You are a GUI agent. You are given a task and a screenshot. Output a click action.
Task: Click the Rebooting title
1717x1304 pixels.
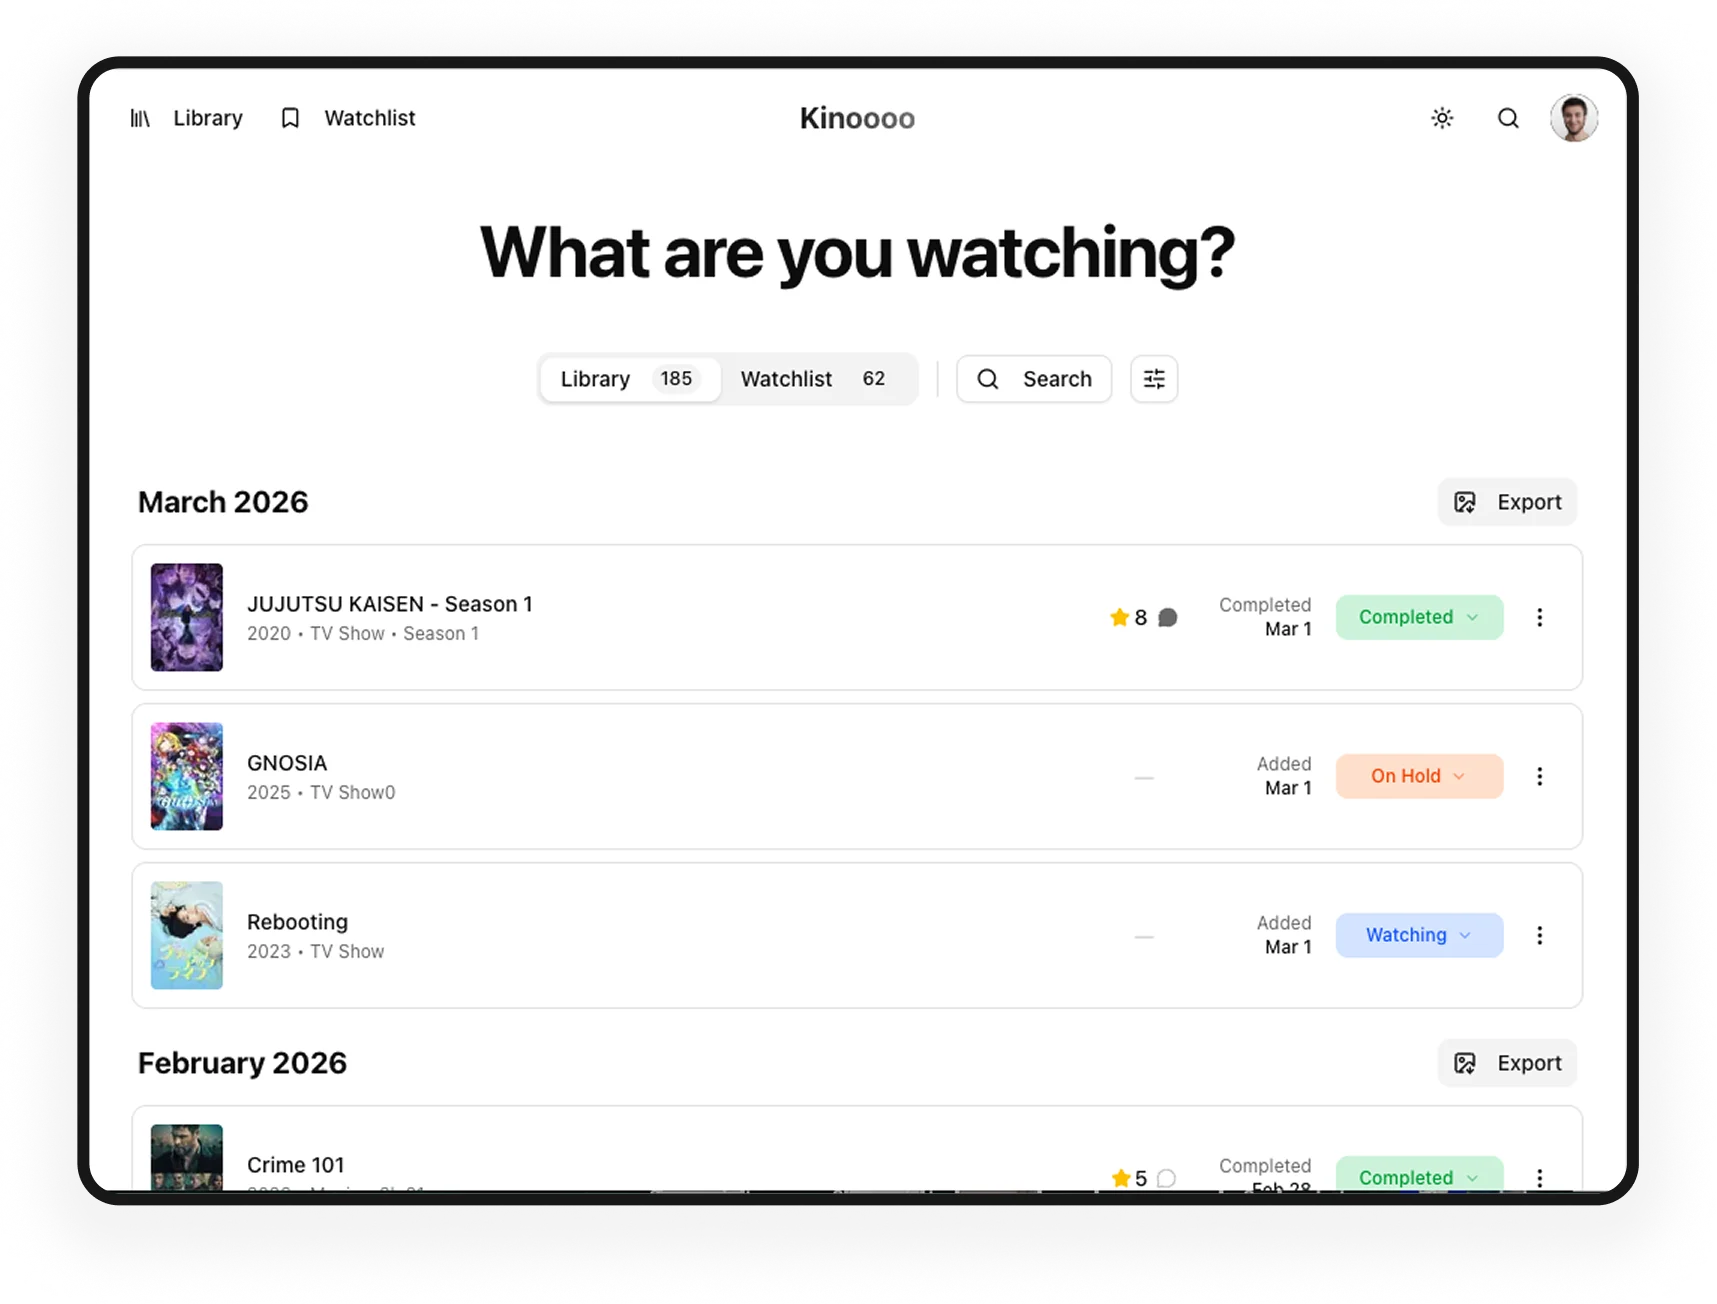pyautogui.click(x=297, y=922)
